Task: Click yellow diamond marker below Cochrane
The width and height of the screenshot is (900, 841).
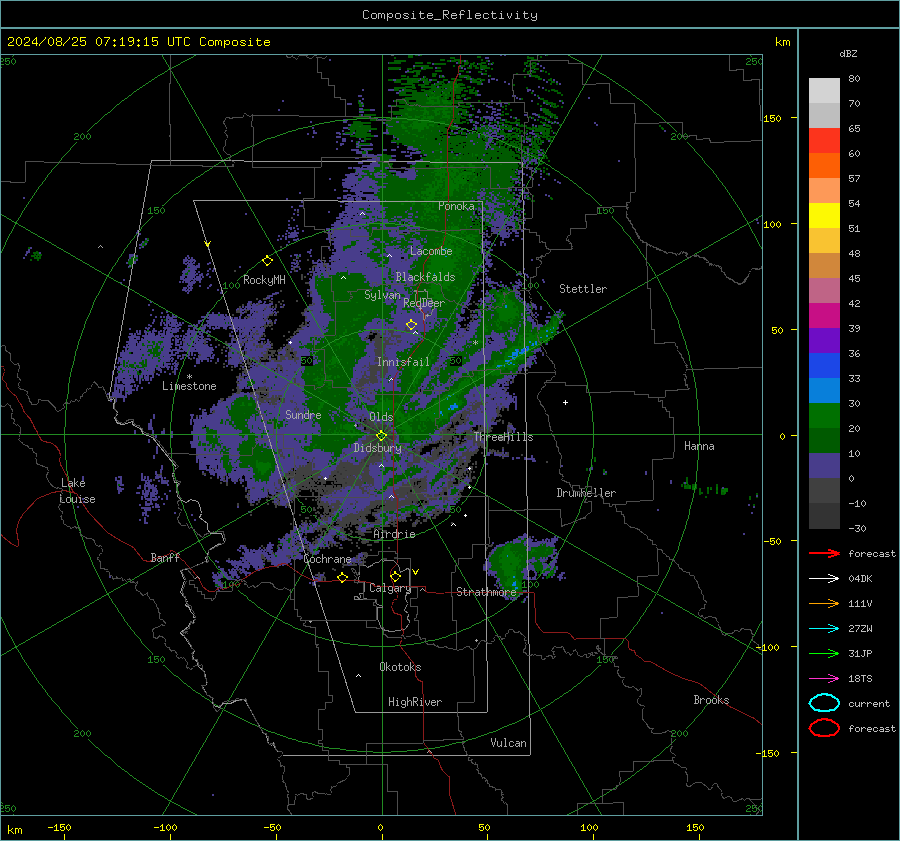Action: point(342,578)
